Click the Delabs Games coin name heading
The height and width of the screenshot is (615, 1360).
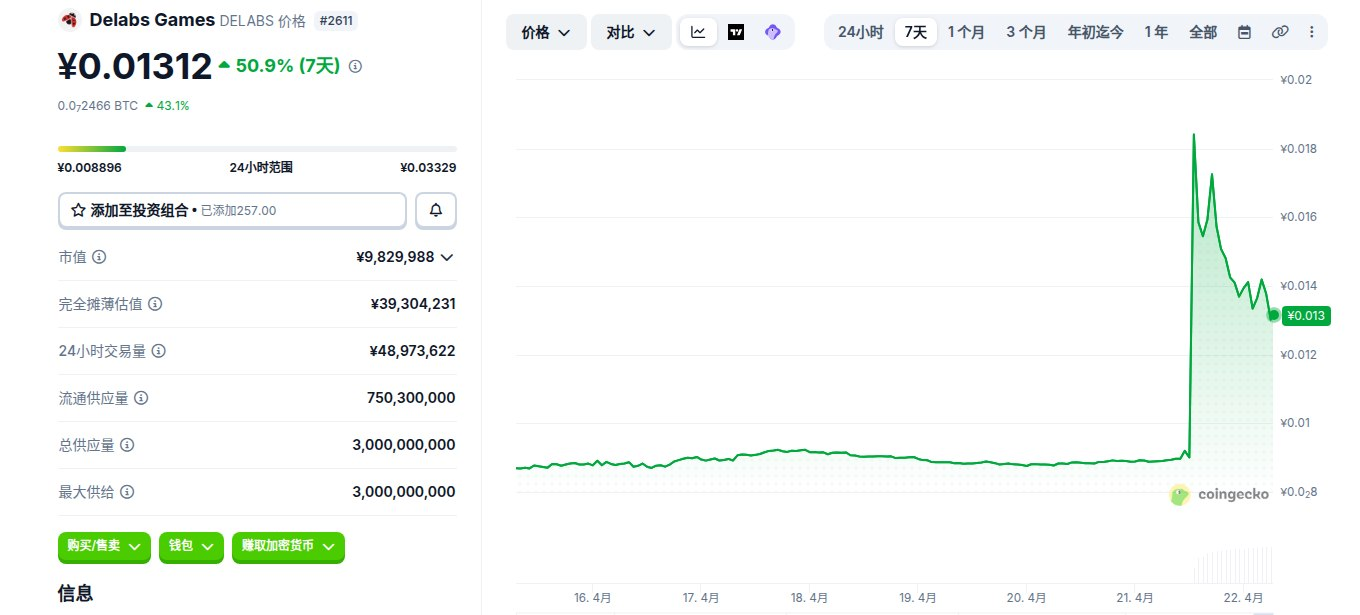[x=152, y=20]
